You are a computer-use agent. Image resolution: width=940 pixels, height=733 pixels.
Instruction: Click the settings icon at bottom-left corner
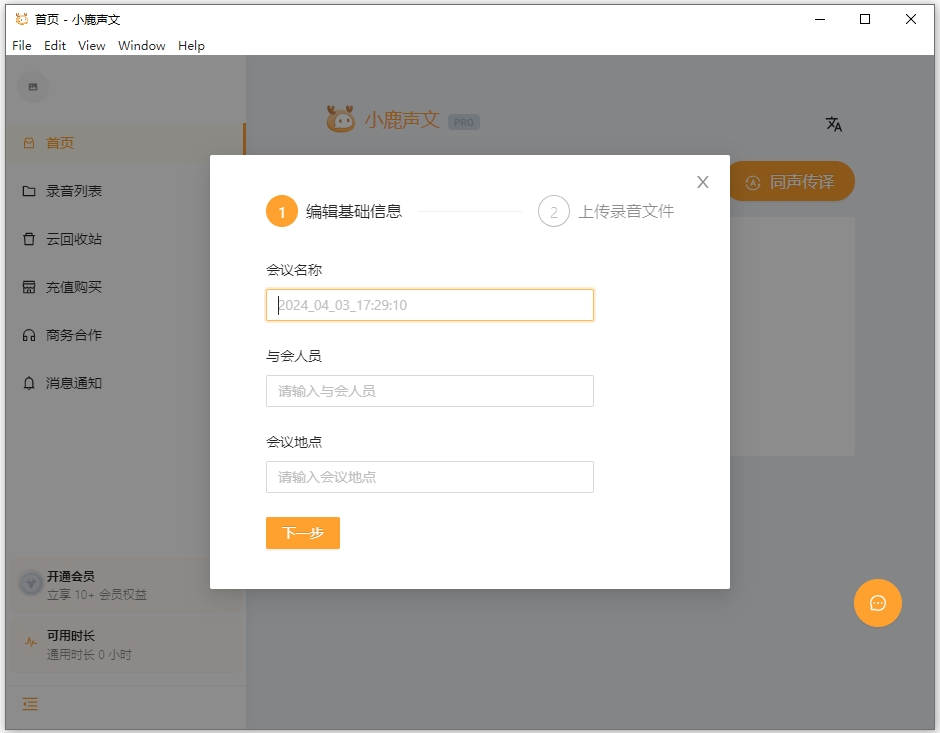pyautogui.click(x=29, y=704)
